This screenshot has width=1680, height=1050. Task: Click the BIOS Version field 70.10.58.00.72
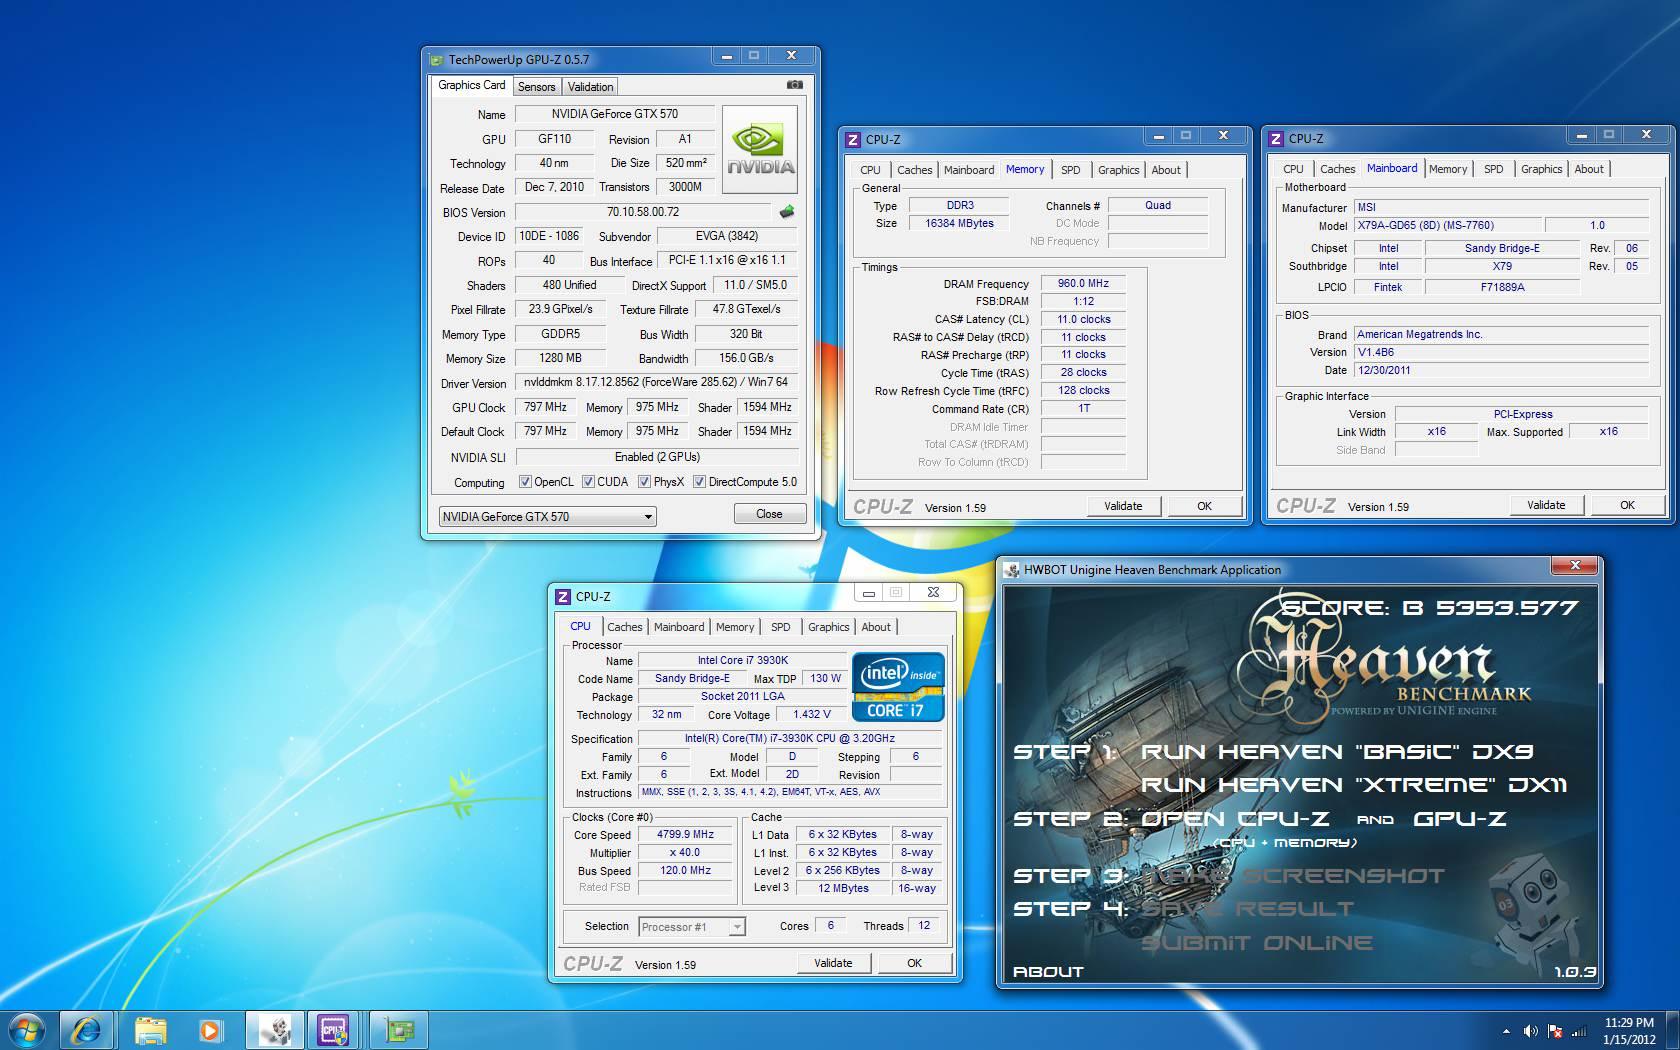click(x=643, y=212)
